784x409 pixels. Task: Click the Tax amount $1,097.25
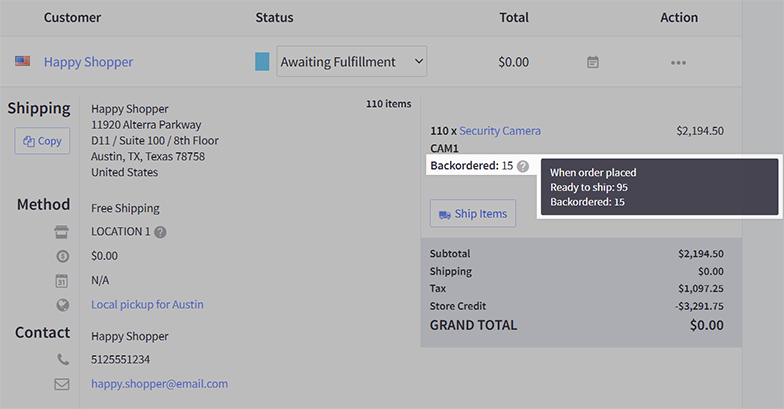(701, 288)
